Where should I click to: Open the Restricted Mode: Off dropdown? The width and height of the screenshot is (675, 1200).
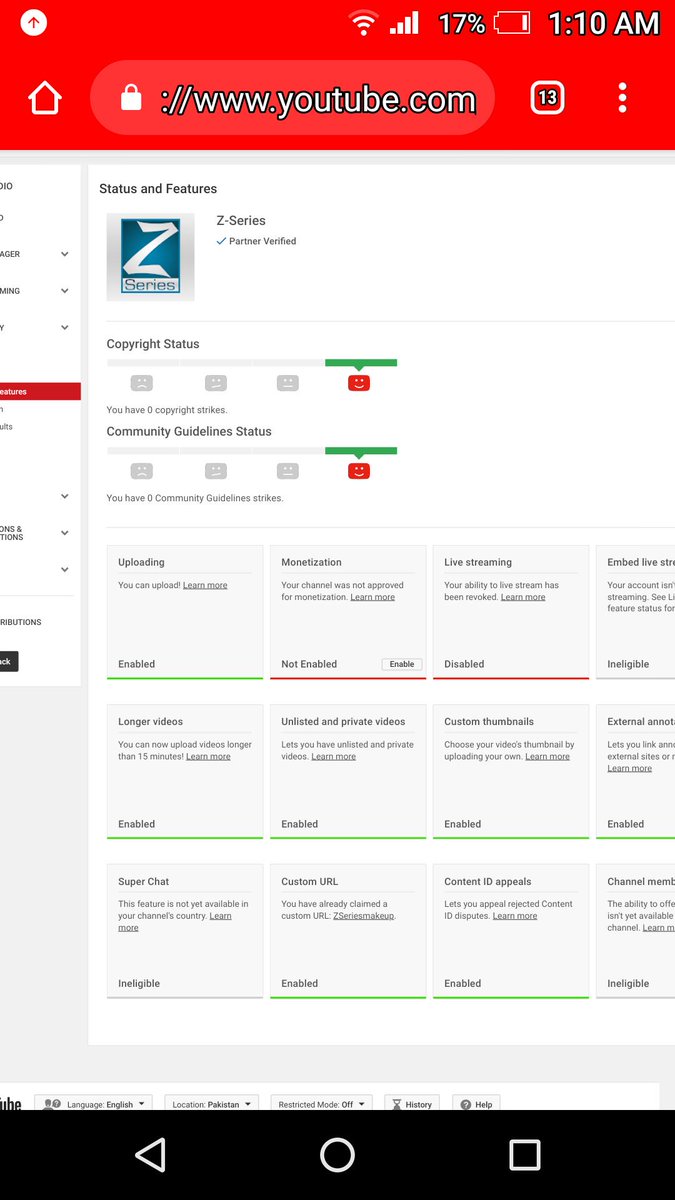320,1104
